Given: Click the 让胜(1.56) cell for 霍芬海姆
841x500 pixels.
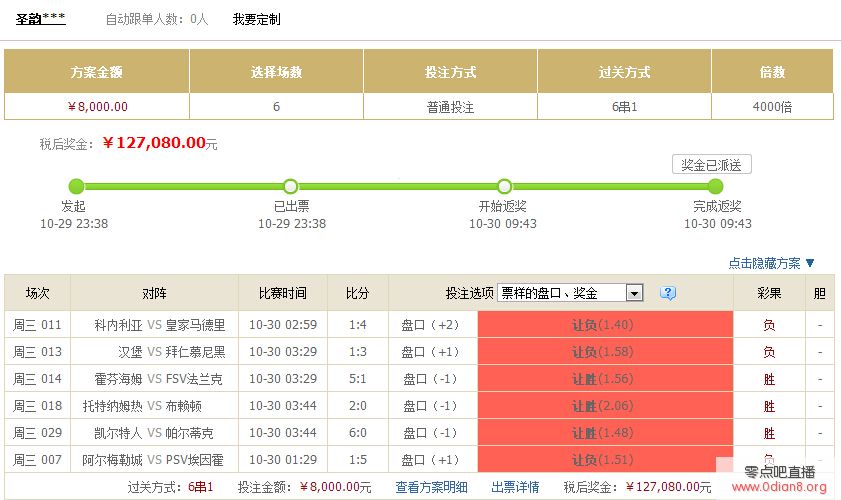Looking at the screenshot, I should click(x=603, y=379).
